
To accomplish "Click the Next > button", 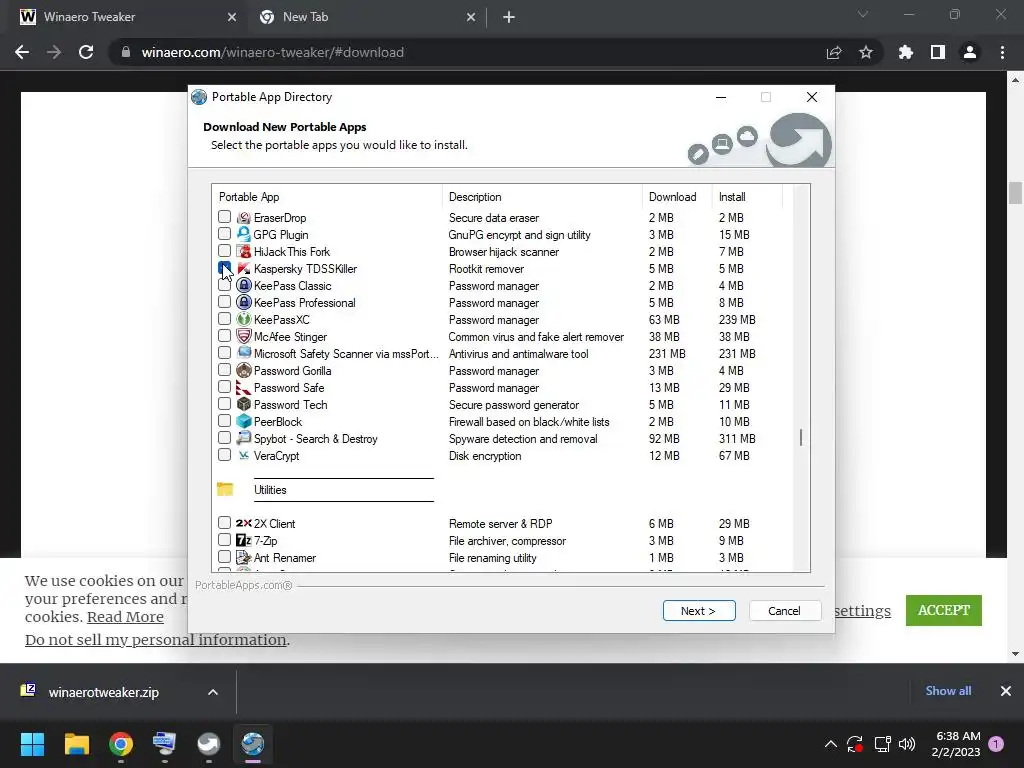I will click(x=699, y=611).
